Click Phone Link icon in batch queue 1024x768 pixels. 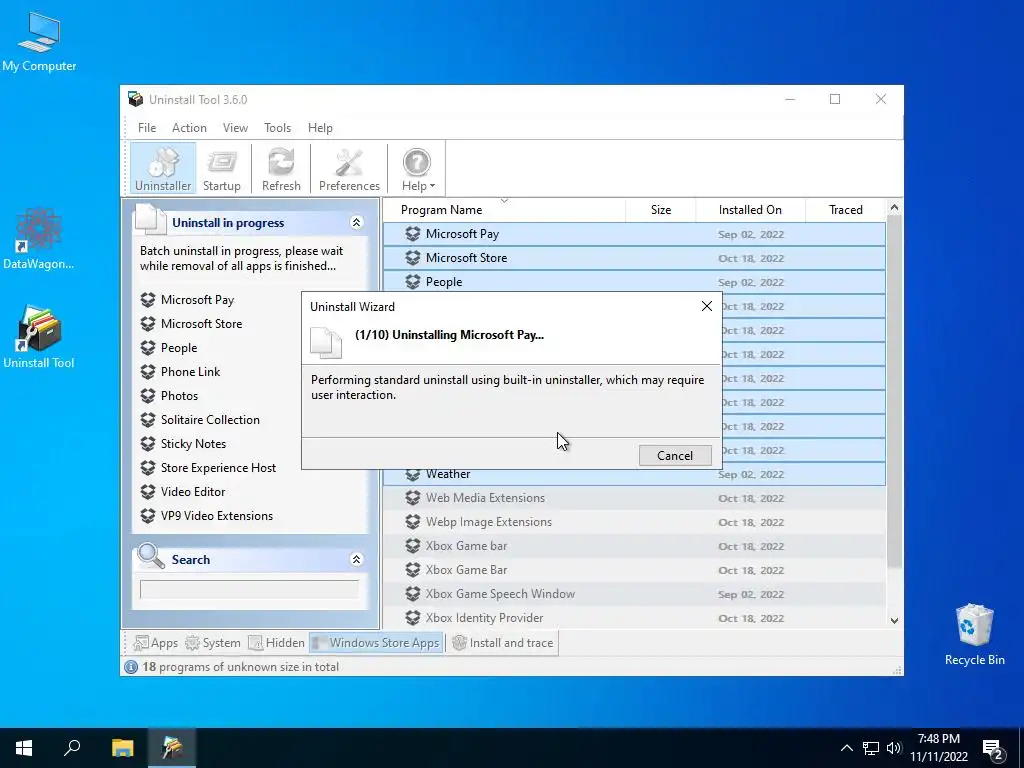(x=148, y=372)
